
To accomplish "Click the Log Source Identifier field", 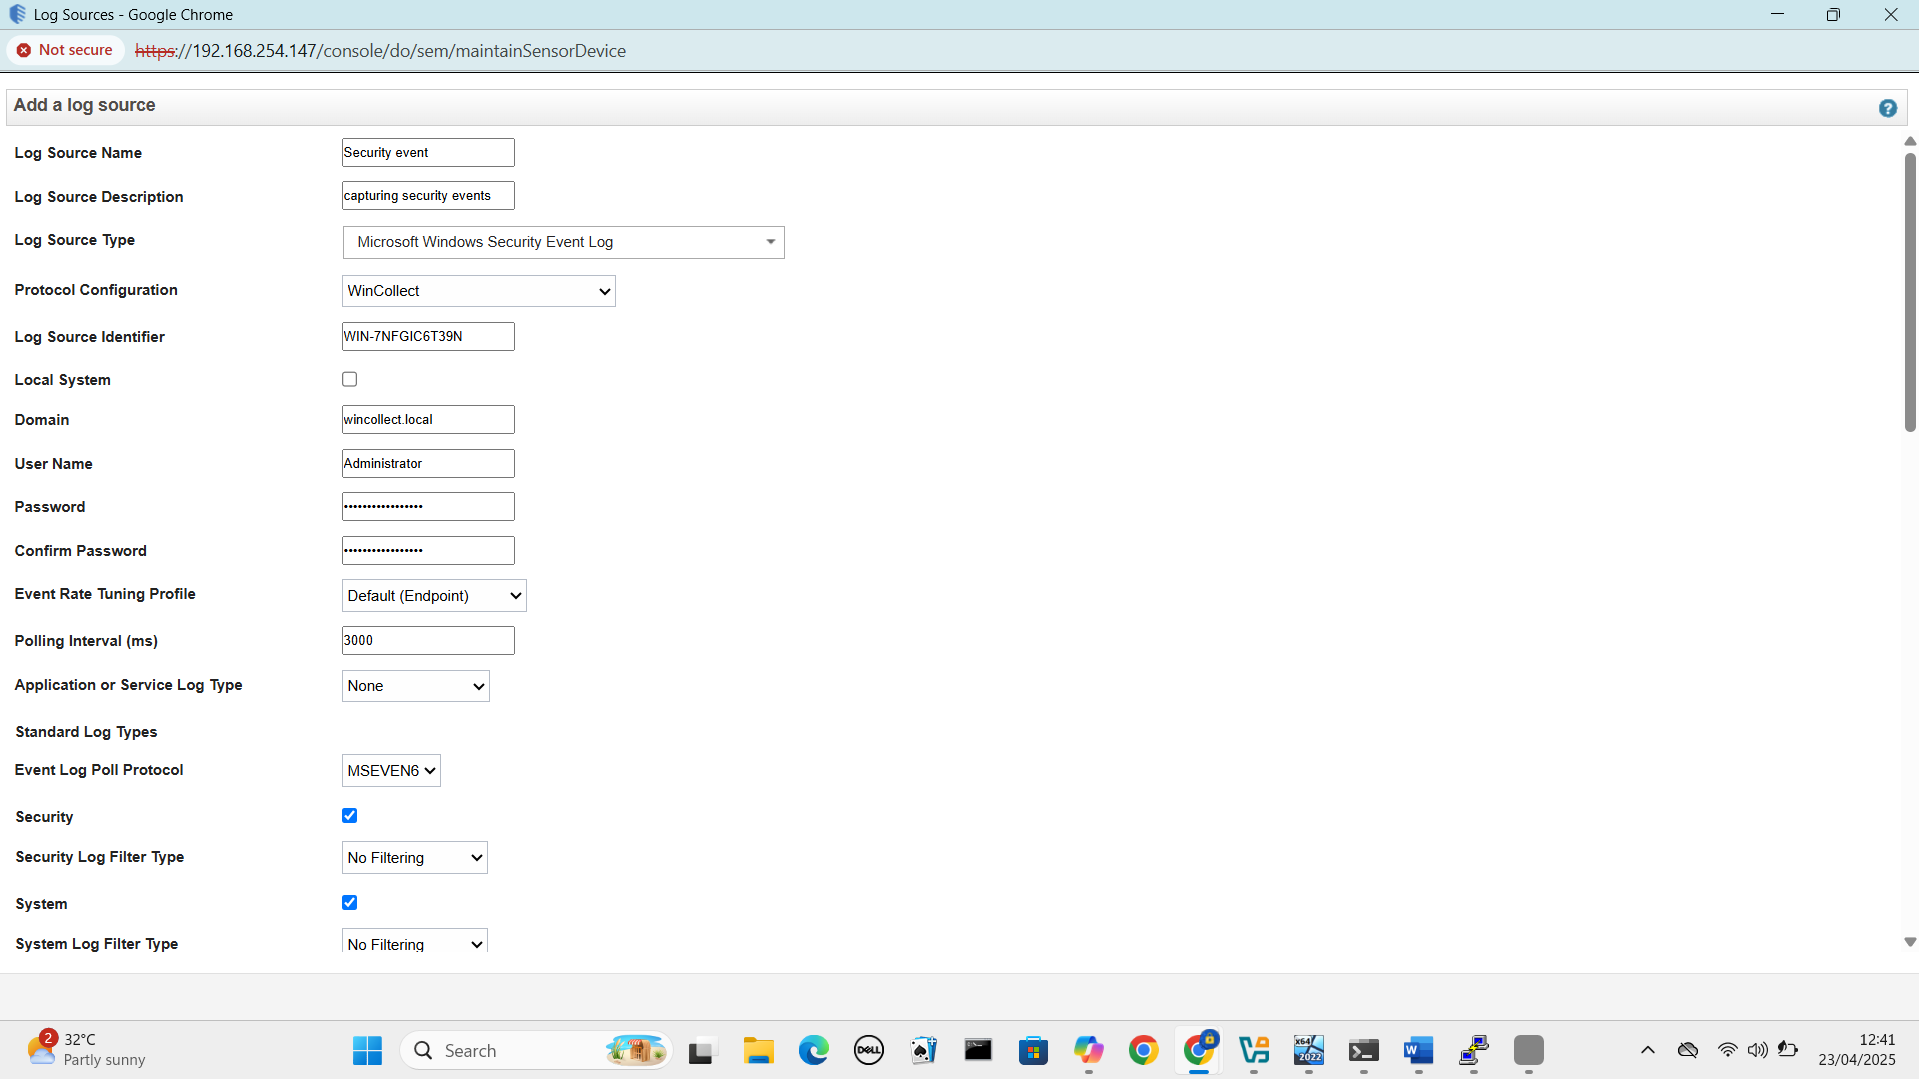I will point(428,337).
